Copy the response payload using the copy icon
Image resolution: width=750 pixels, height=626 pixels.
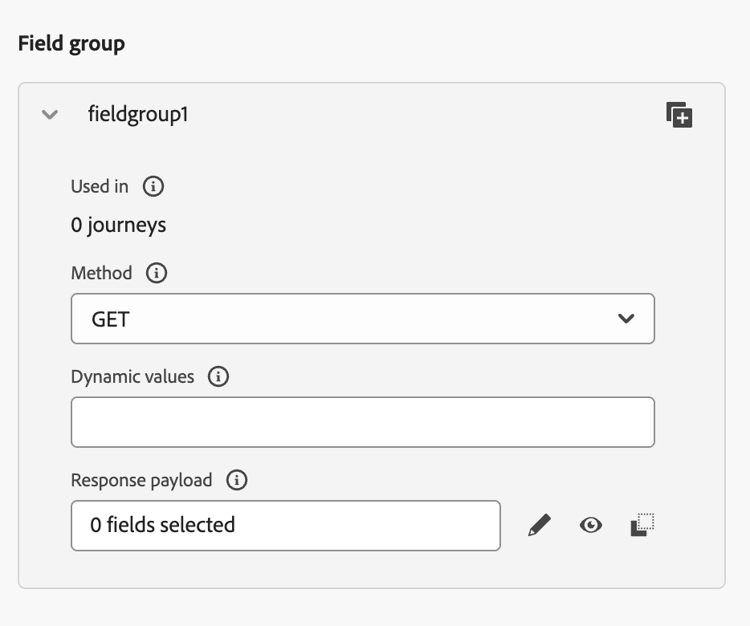coord(642,525)
